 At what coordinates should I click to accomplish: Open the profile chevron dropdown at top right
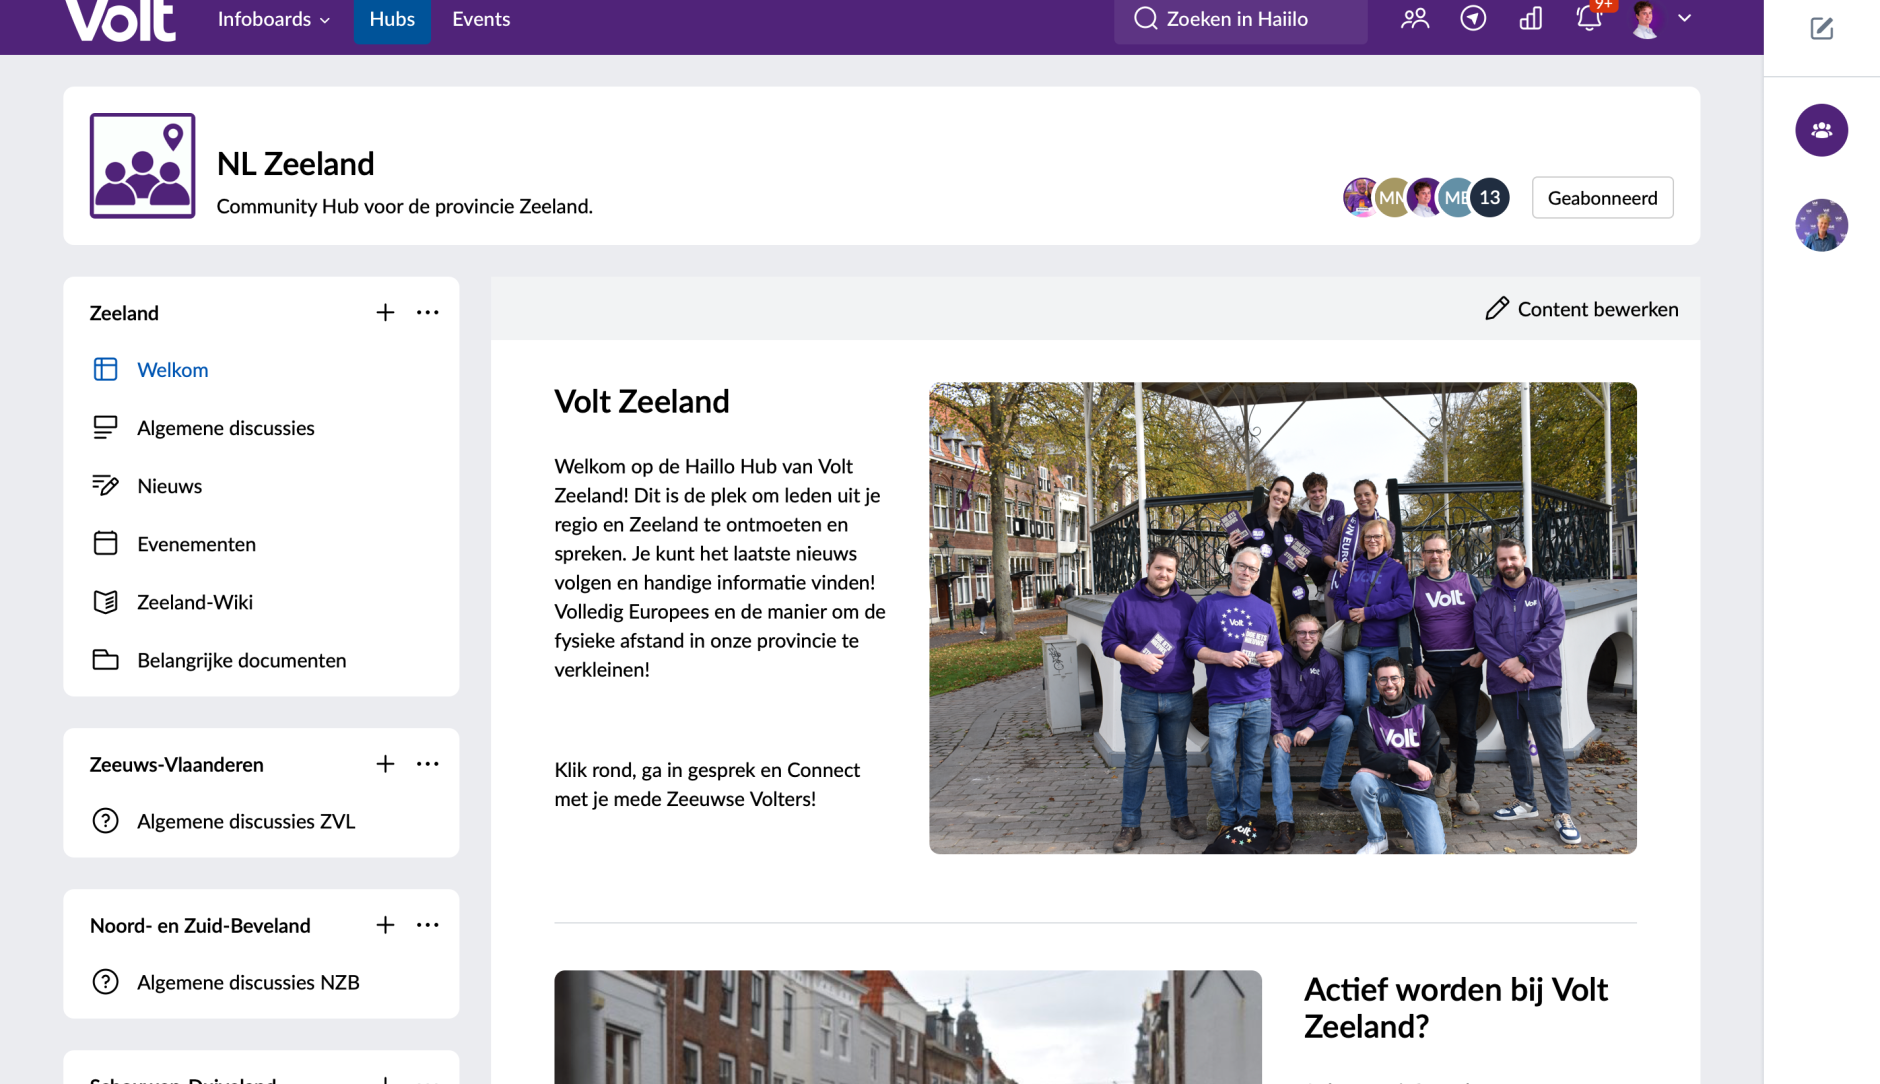point(1686,18)
